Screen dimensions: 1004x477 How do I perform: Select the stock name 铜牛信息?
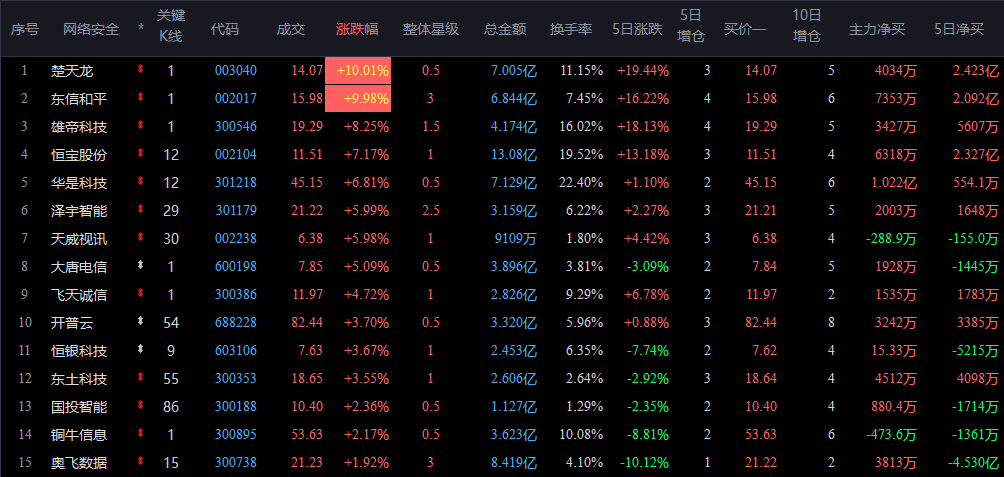pyautogui.click(x=79, y=435)
